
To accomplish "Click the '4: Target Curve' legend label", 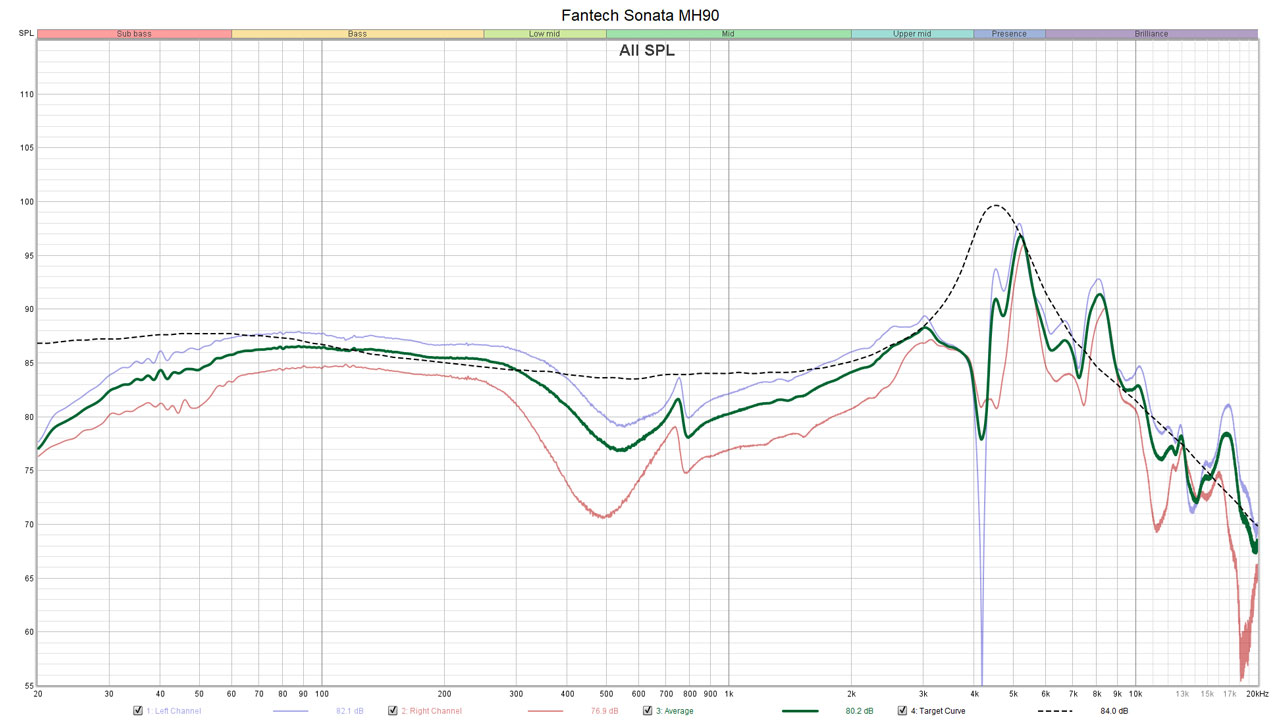I will (x=938, y=711).
